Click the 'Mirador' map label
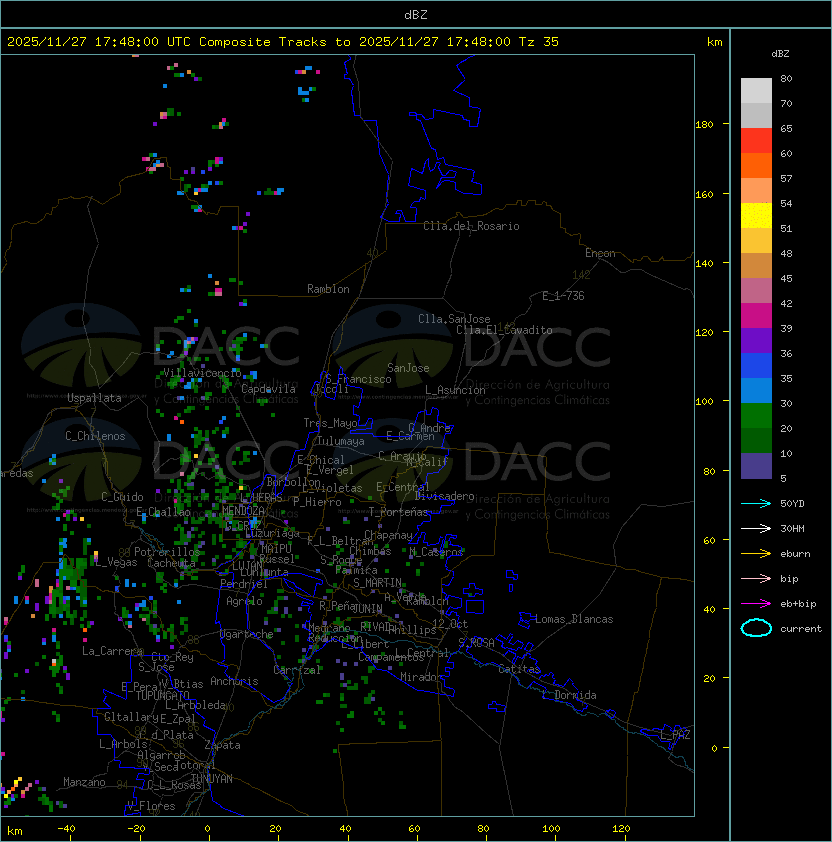The height and width of the screenshot is (842, 832). pyautogui.click(x=422, y=677)
